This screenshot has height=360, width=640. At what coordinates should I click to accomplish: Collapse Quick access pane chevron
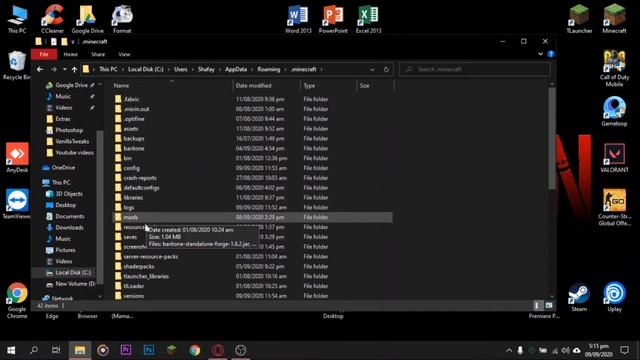(x=100, y=84)
